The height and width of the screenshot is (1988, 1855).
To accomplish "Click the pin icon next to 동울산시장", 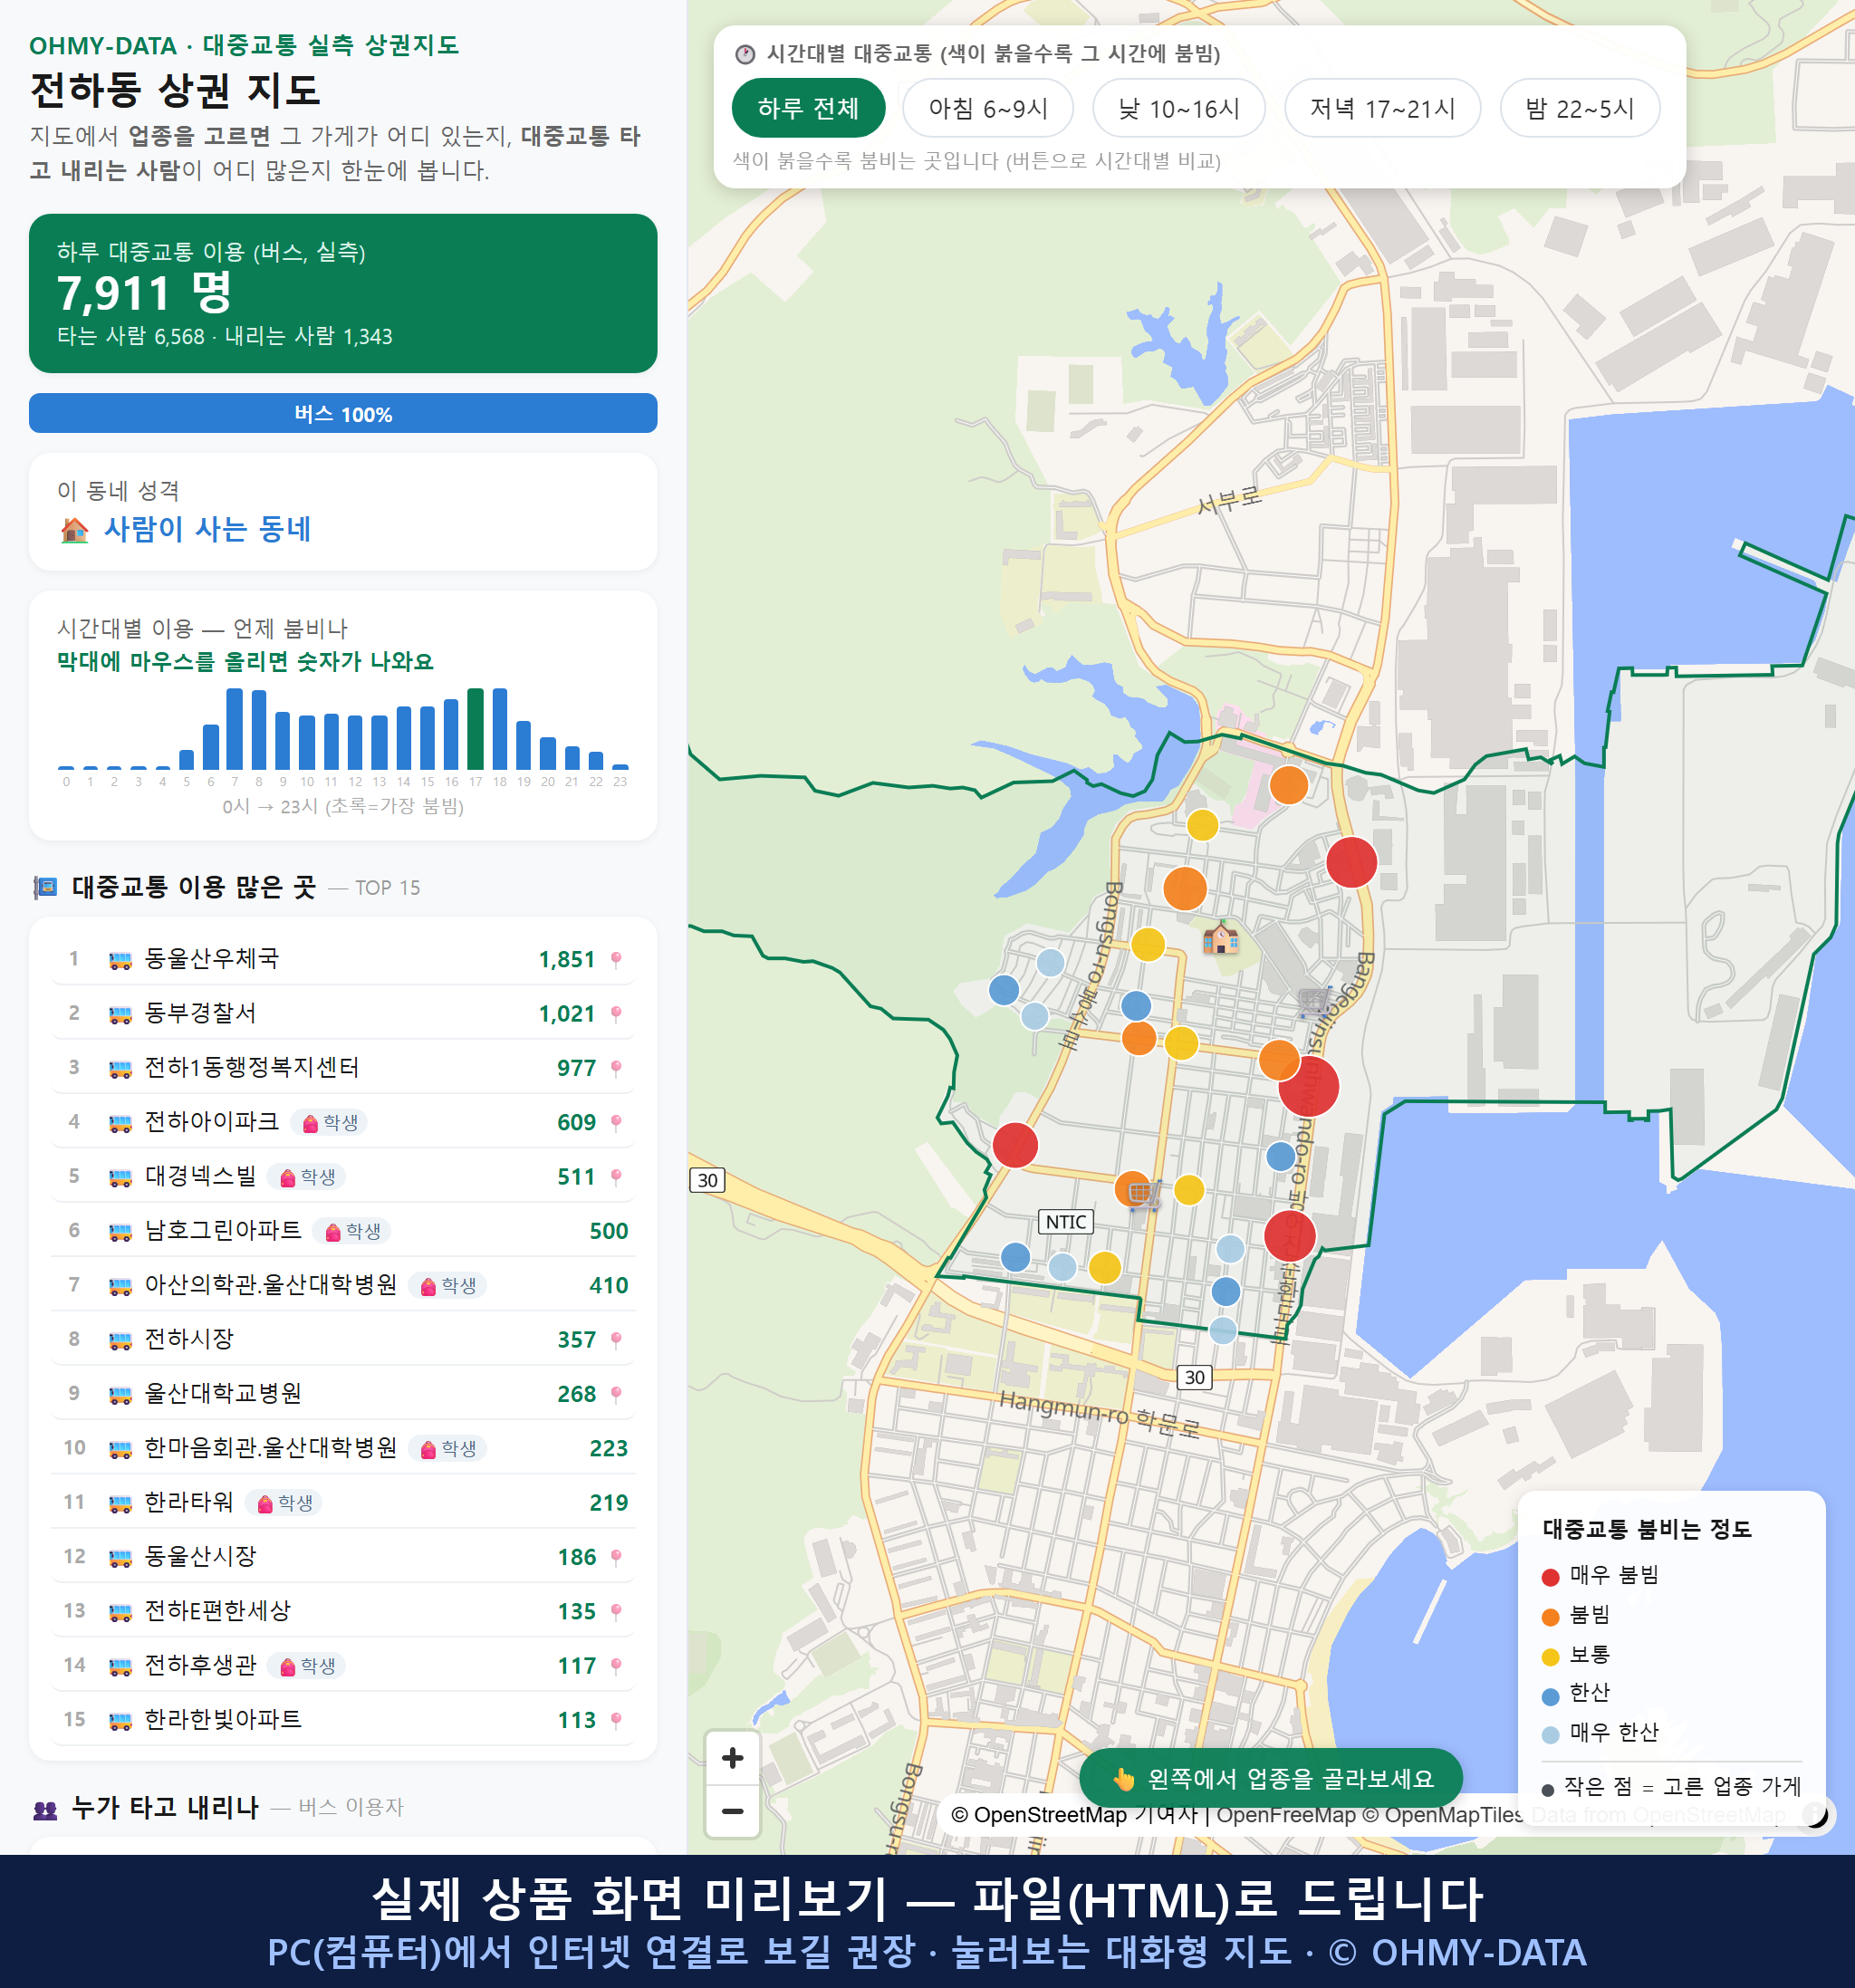I will (616, 1556).
